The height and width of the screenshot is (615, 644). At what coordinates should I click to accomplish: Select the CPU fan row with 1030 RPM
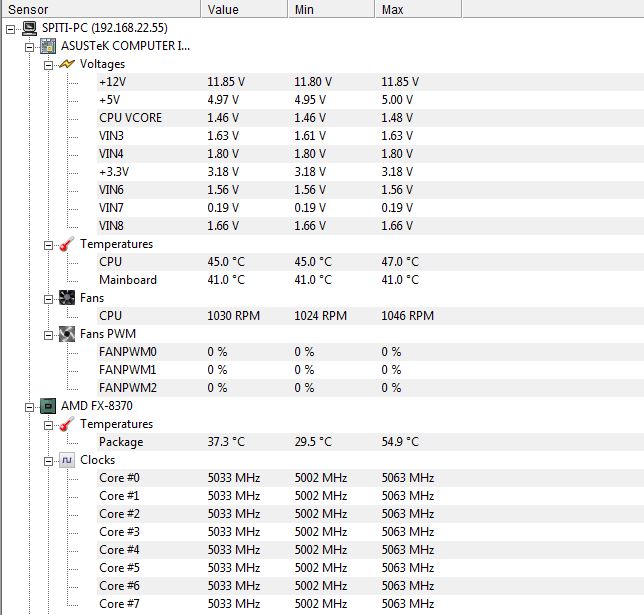pos(370,316)
